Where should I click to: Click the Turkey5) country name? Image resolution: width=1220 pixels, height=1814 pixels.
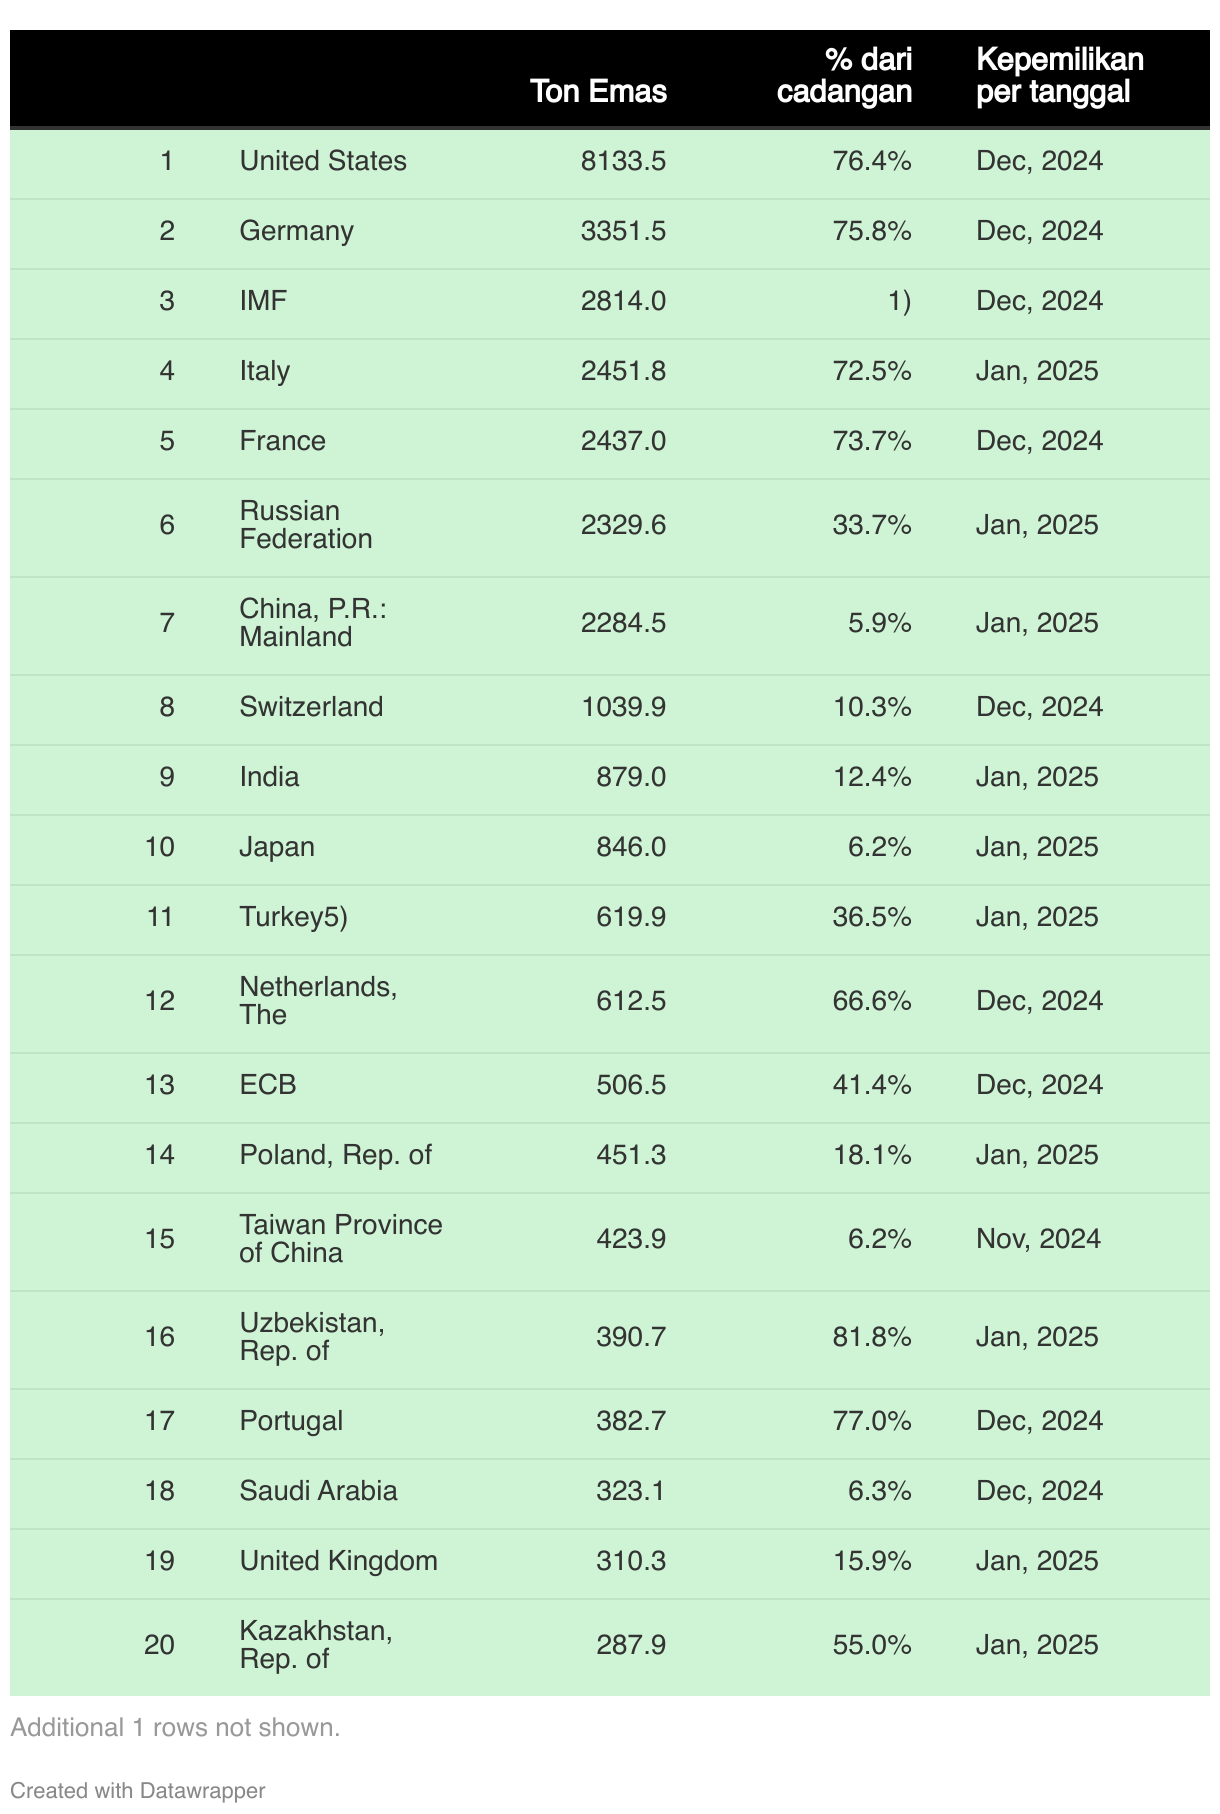(x=294, y=917)
